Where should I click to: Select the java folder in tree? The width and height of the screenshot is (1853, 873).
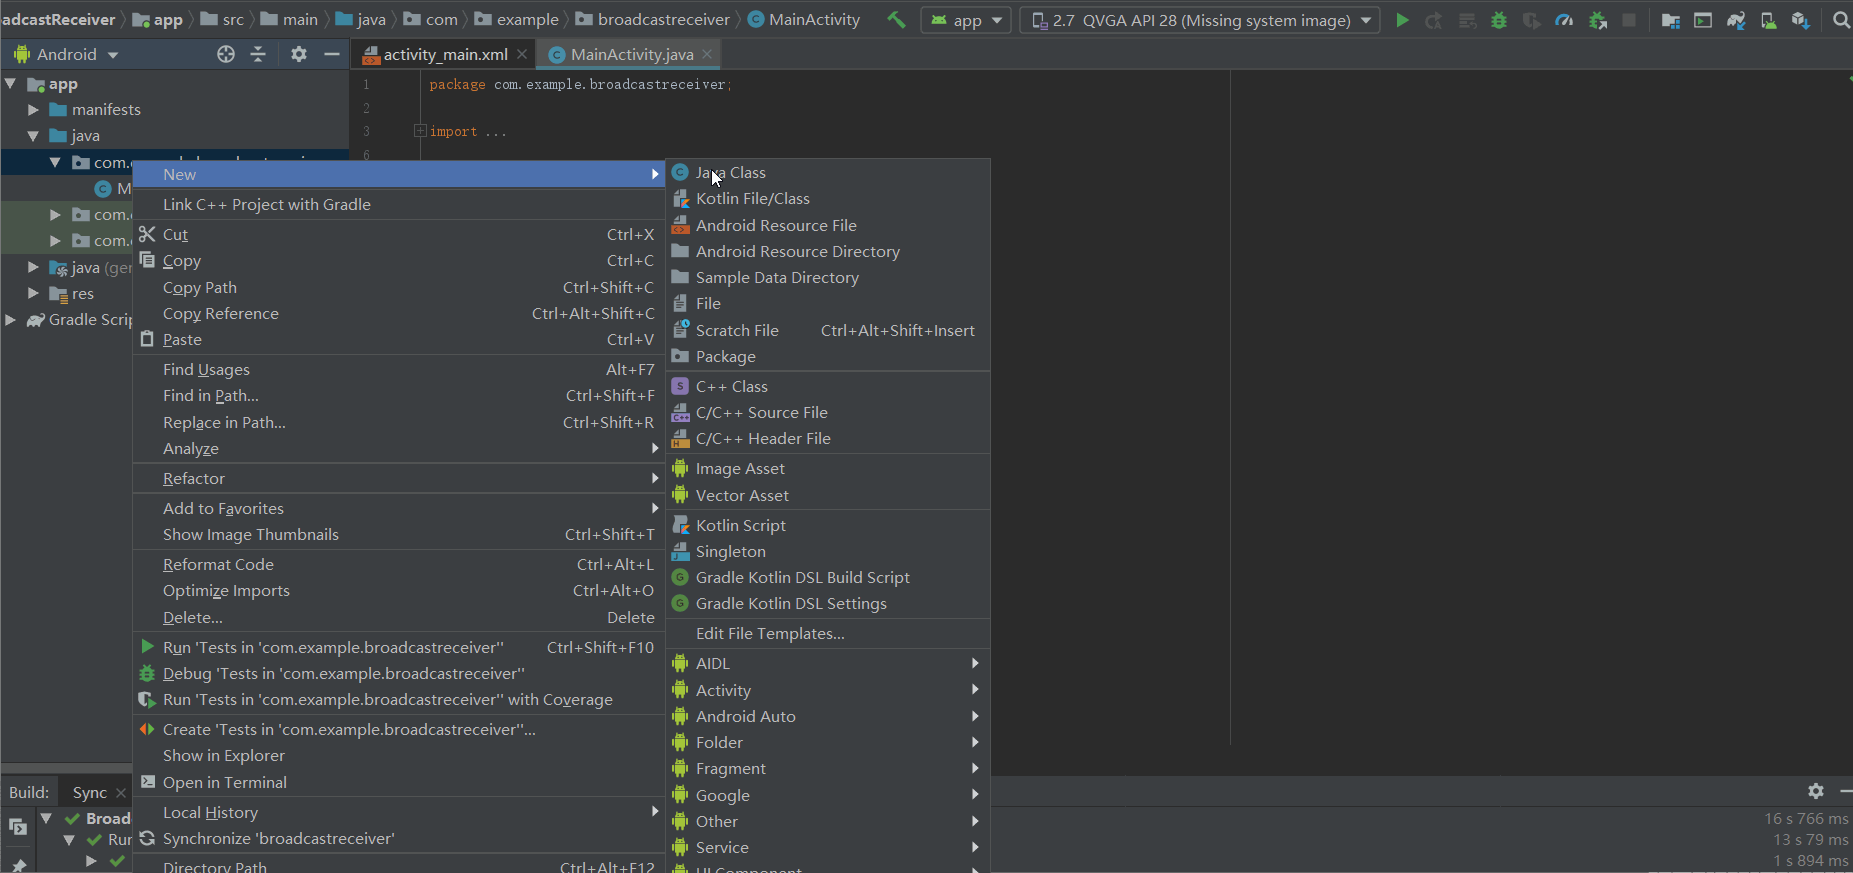pos(85,135)
